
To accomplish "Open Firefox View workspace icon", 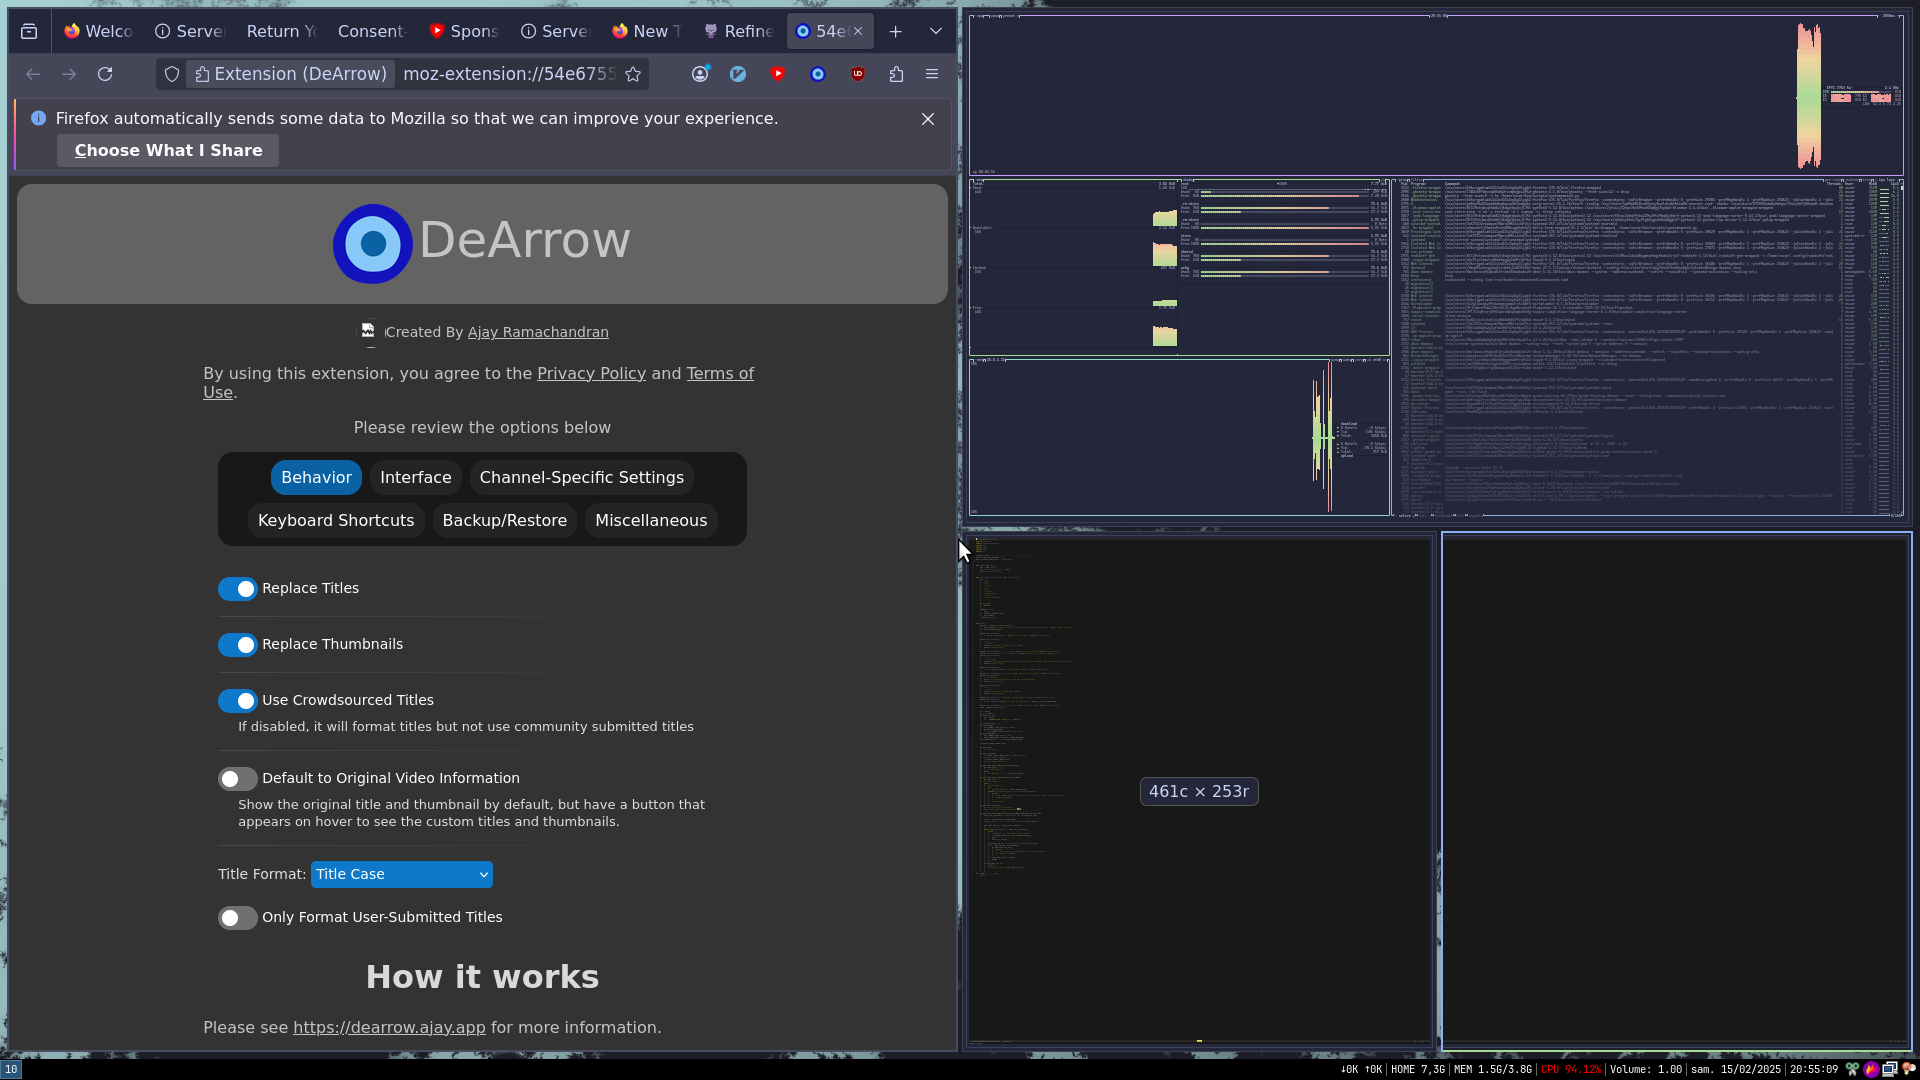I will point(29,31).
